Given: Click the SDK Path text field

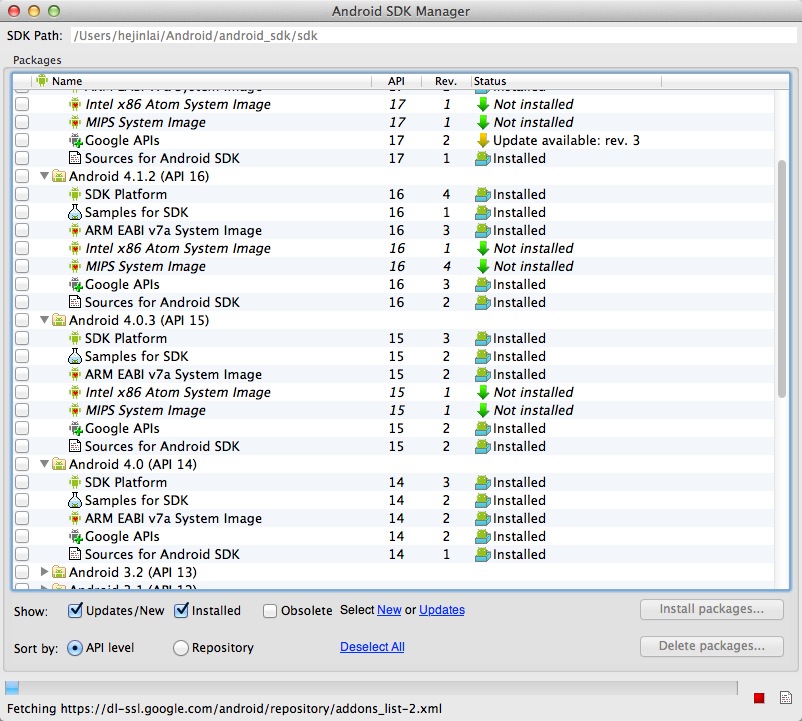Looking at the screenshot, I should click(434, 35).
